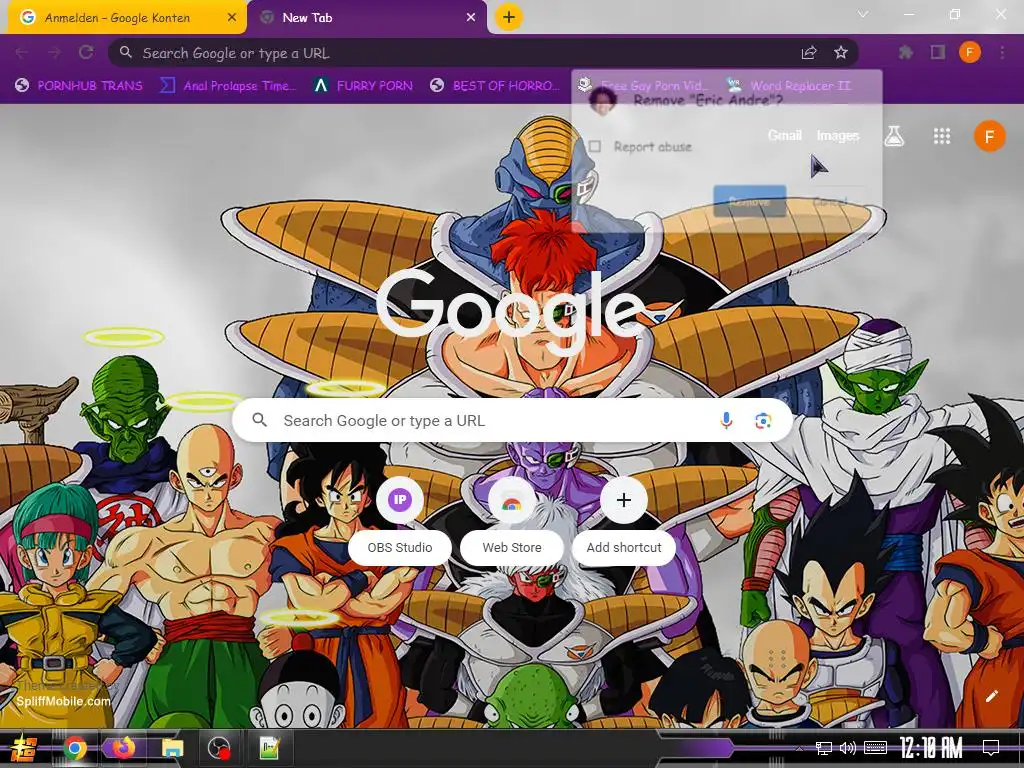Expand hidden system tray icons
This screenshot has height=768, width=1024.
click(x=799, y=748)
